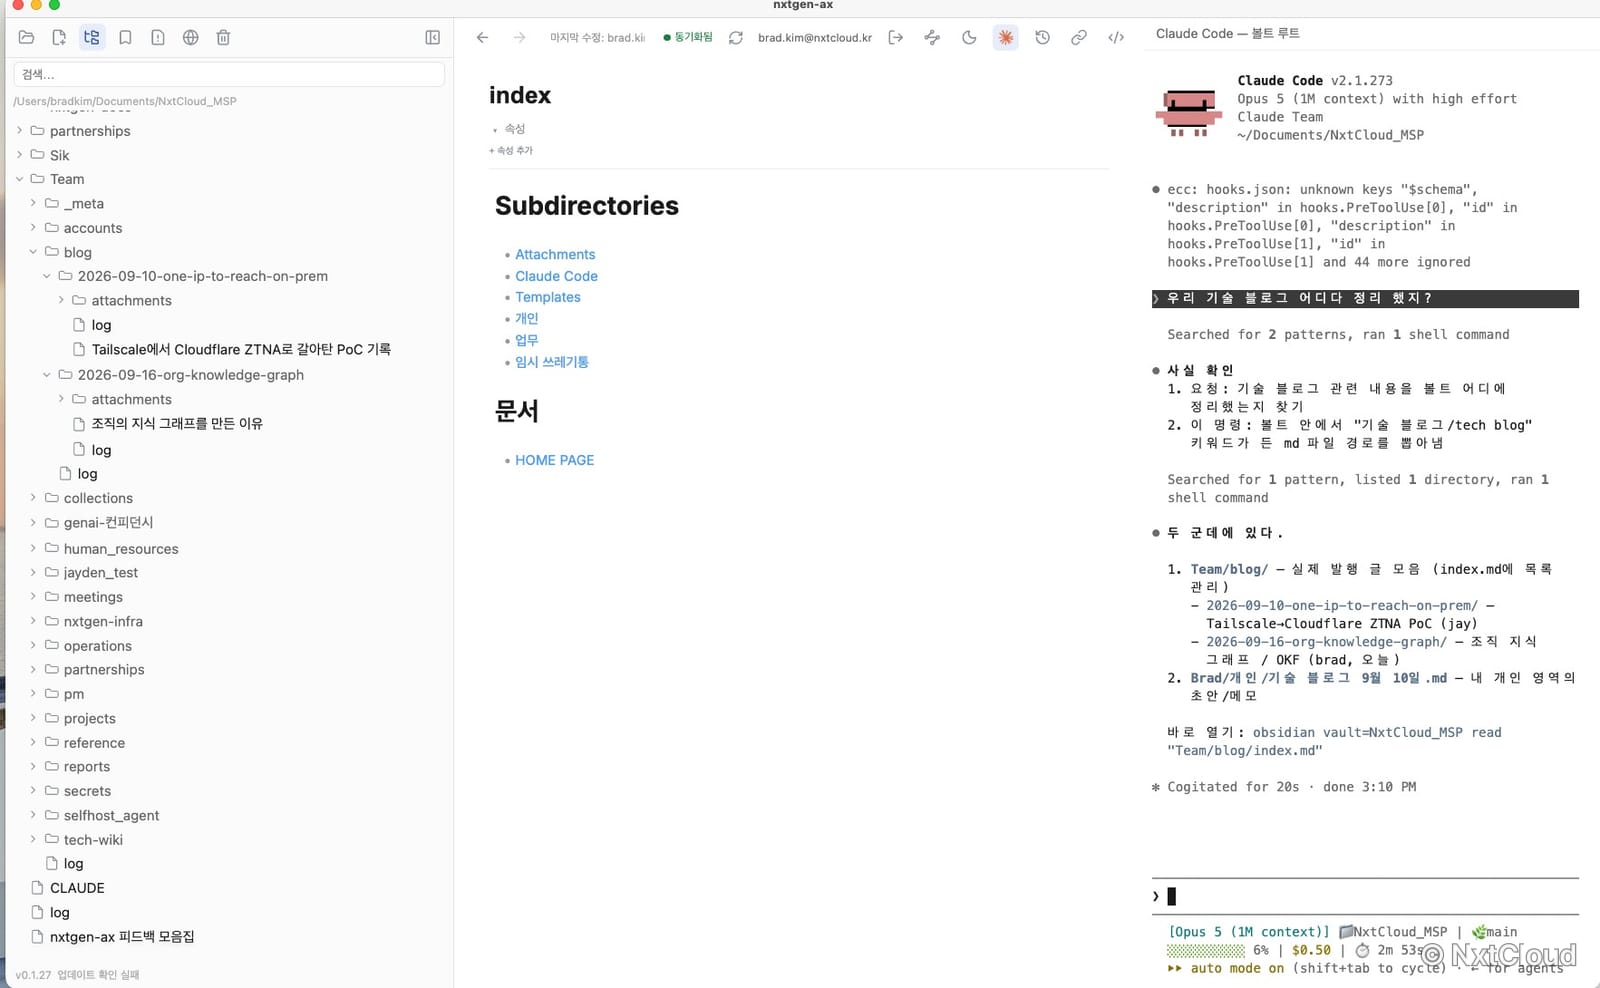
Task: Open the trash icon in sidebar toolbar
Action: click(223, 37)
